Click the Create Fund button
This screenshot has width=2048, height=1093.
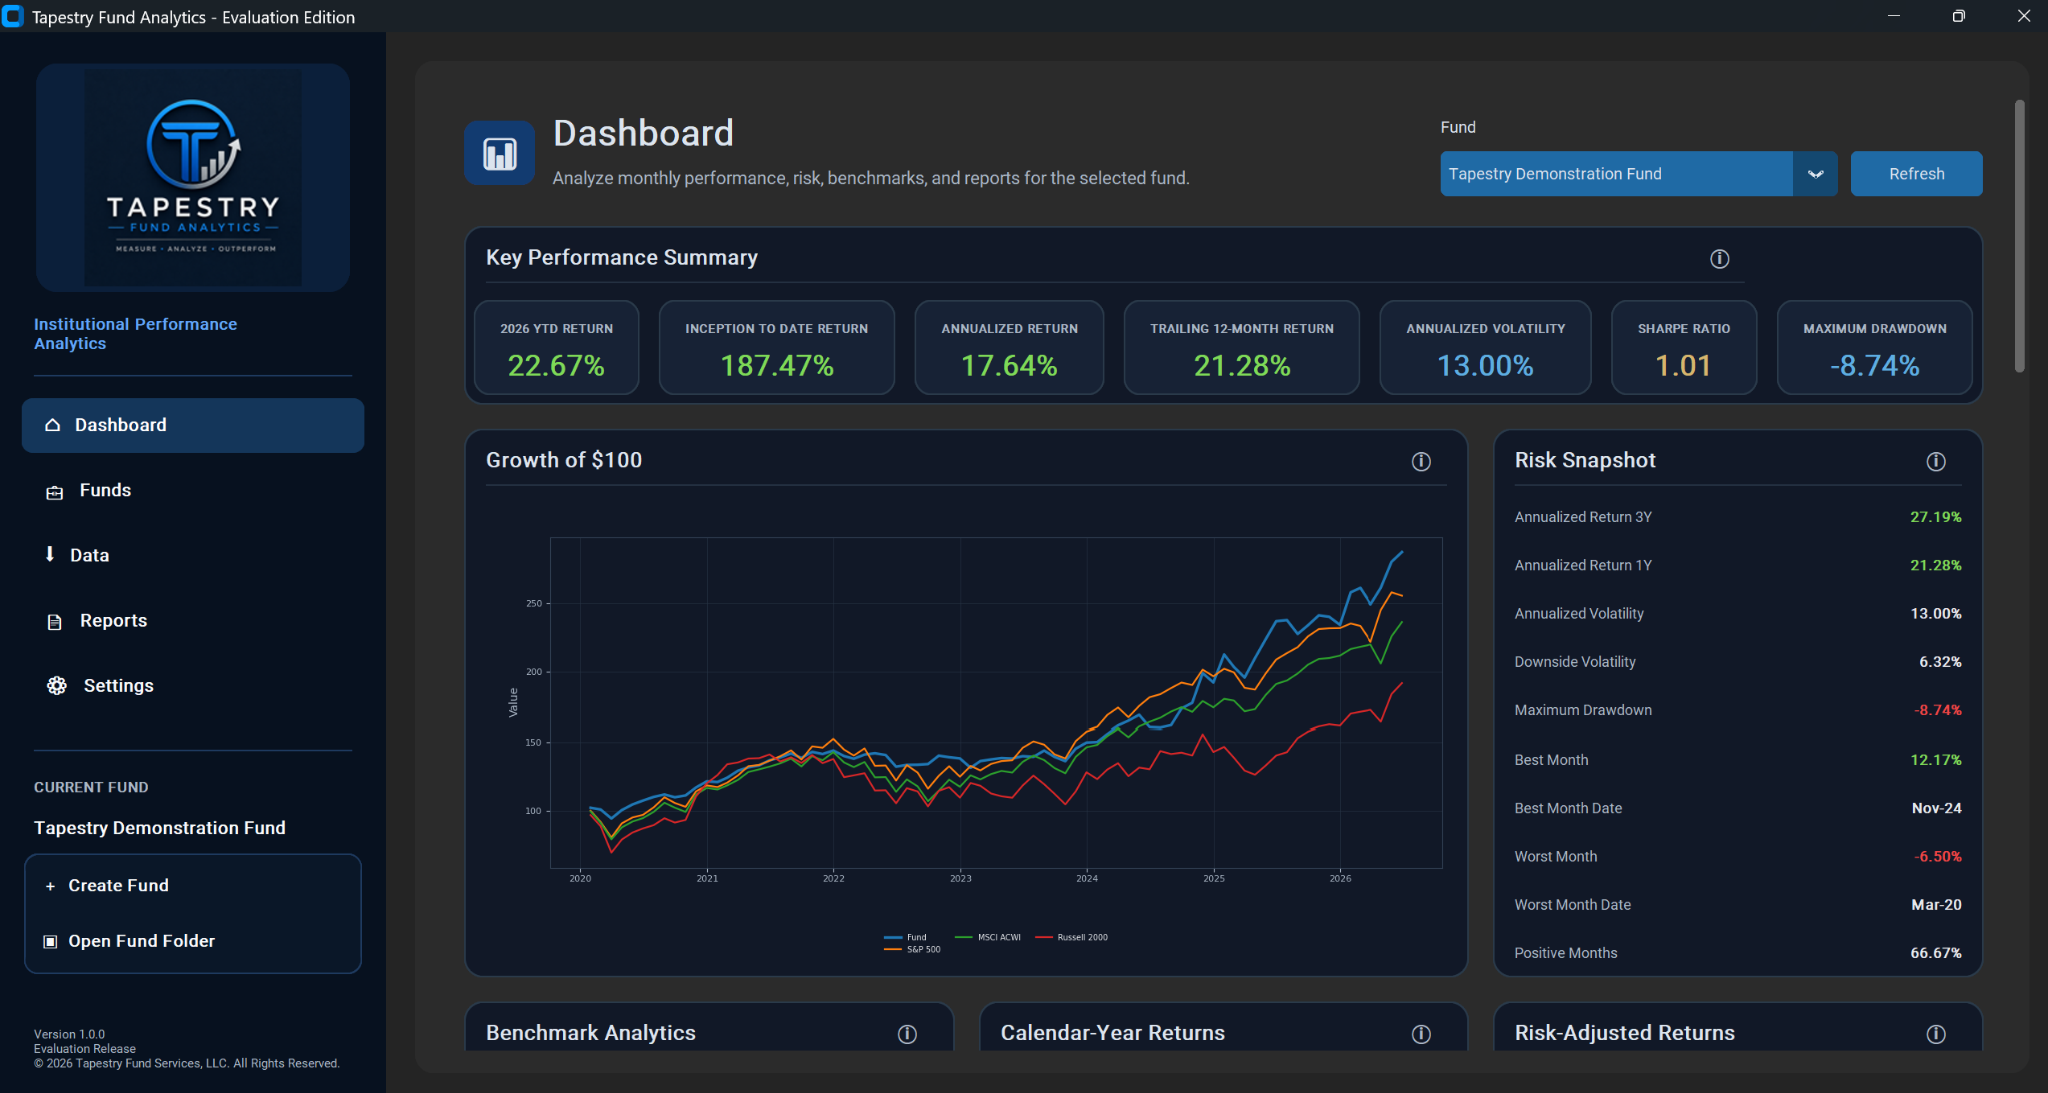click(193, 885)
